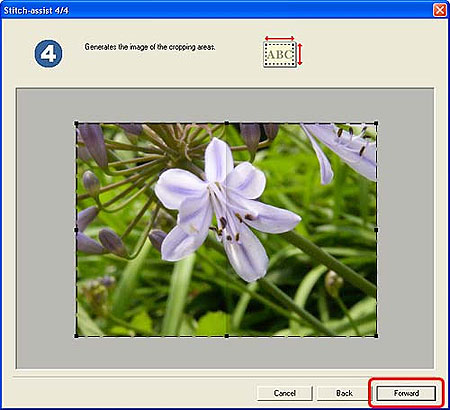Image resolution: width=450 pixels, height=410 pixels.
Task: Click the Stitch-assist 4/4 title bar
Action: click(x=217, y=10)
